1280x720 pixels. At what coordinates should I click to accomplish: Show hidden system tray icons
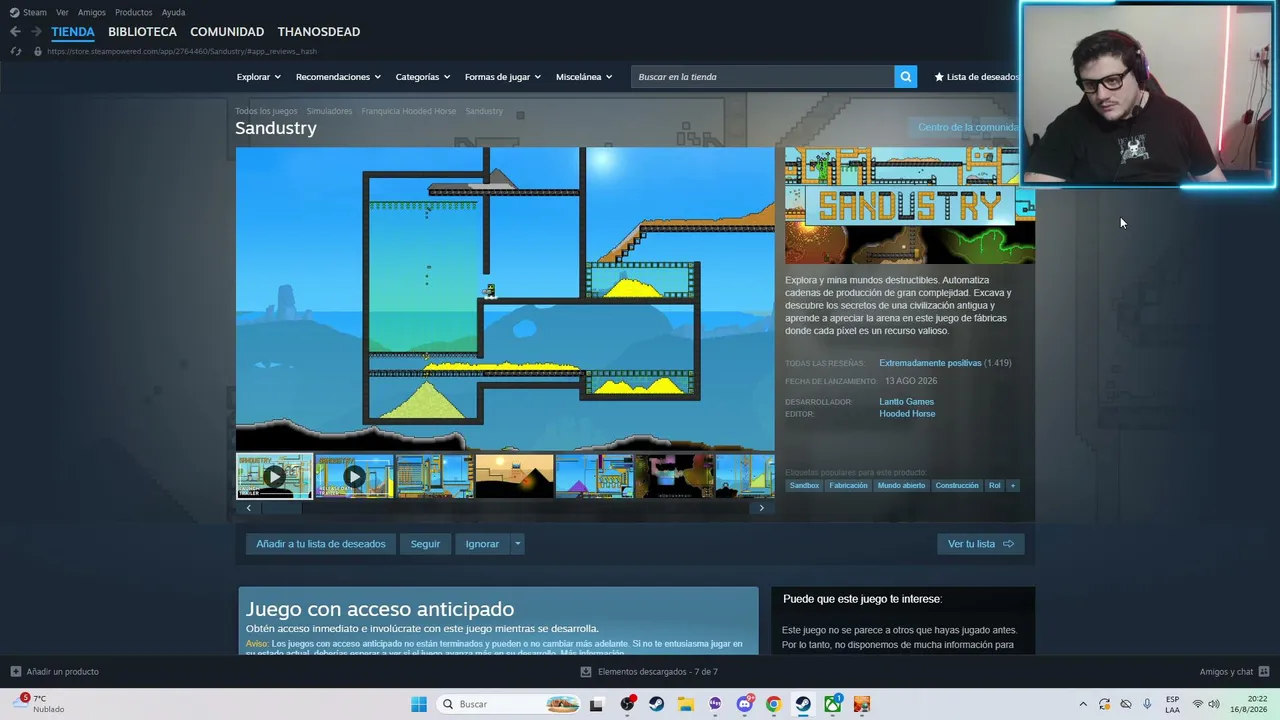(x=1082, y=704)
